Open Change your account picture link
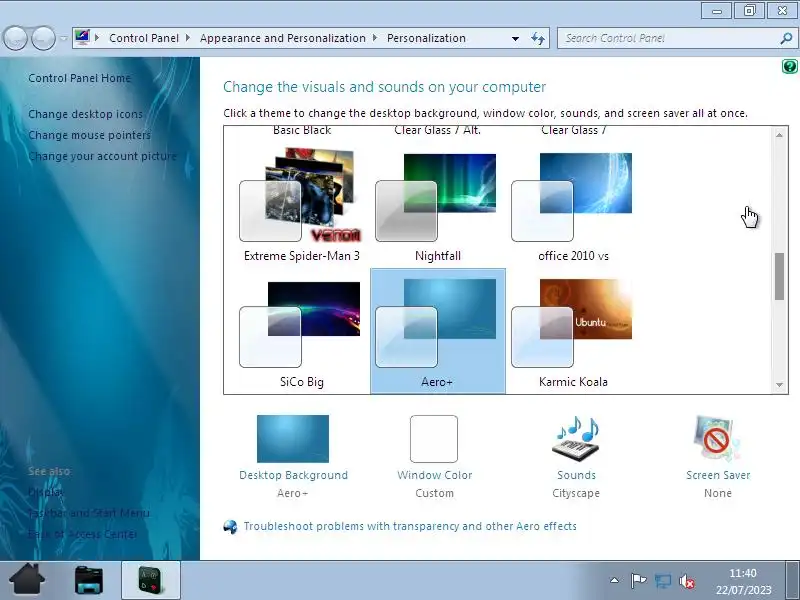Screen dimensions: 800x600 (x=103, y=156)
